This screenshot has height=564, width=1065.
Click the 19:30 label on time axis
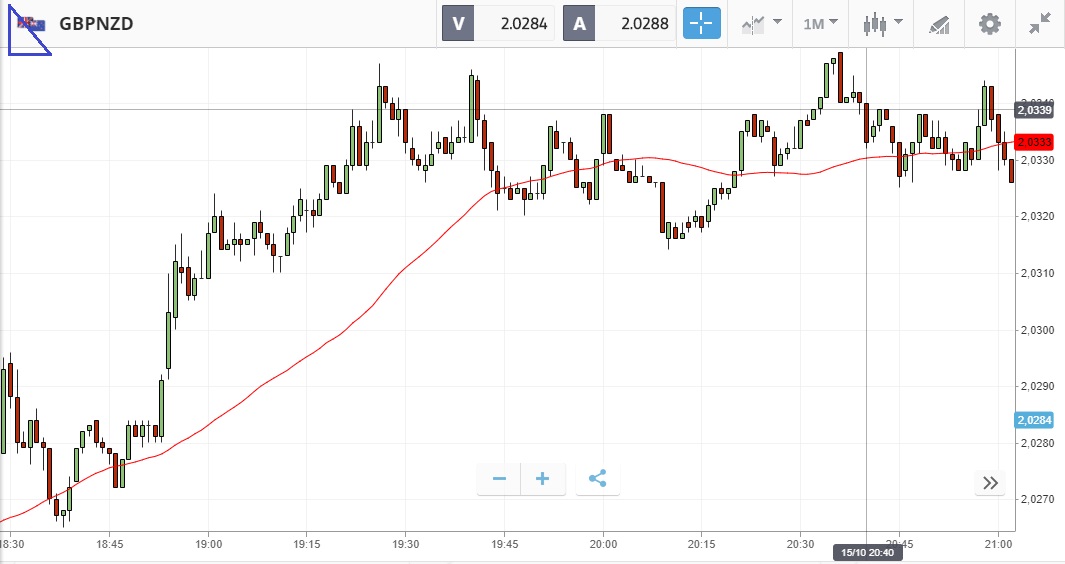(404, 544)
